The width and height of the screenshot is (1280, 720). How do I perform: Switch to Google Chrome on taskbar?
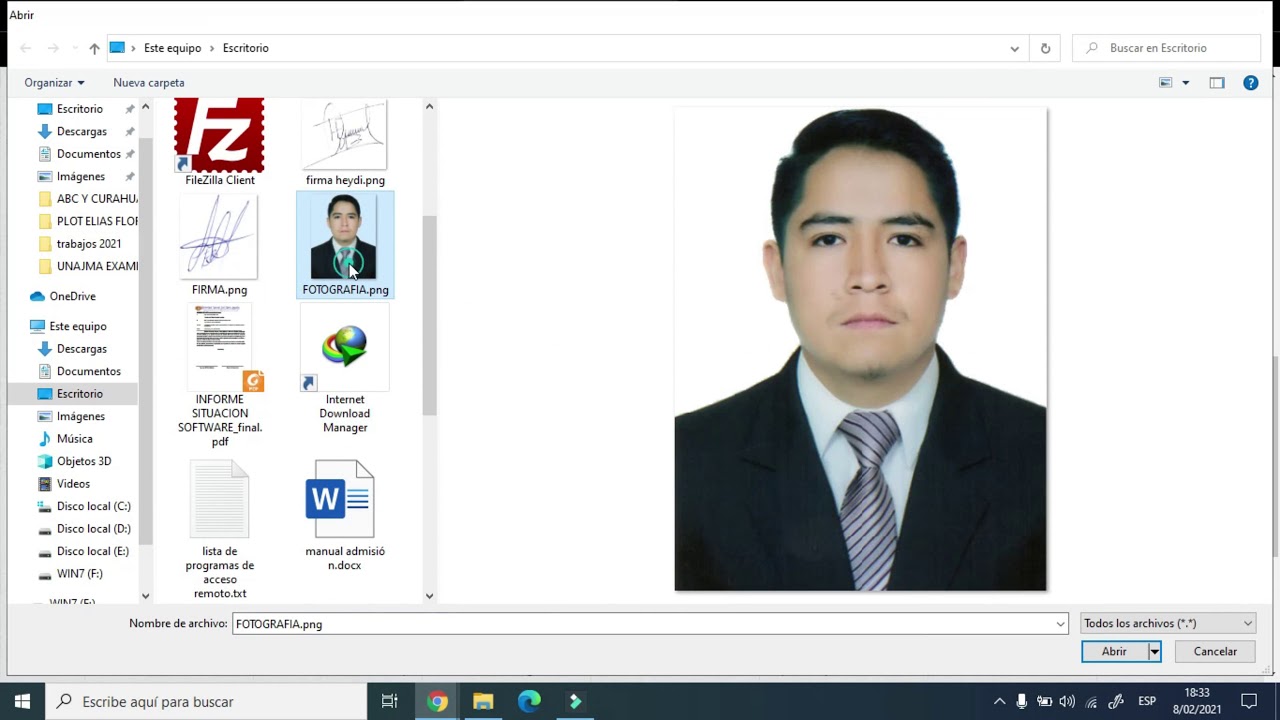coord(437,701)
